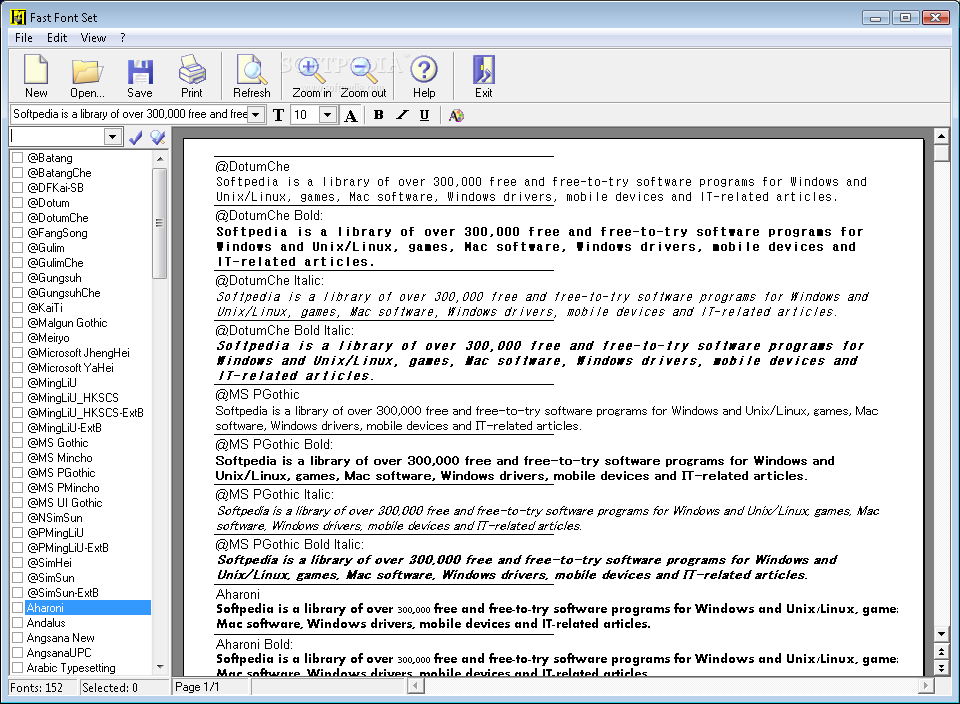Select @FangSong in the font list

point(57,233)
